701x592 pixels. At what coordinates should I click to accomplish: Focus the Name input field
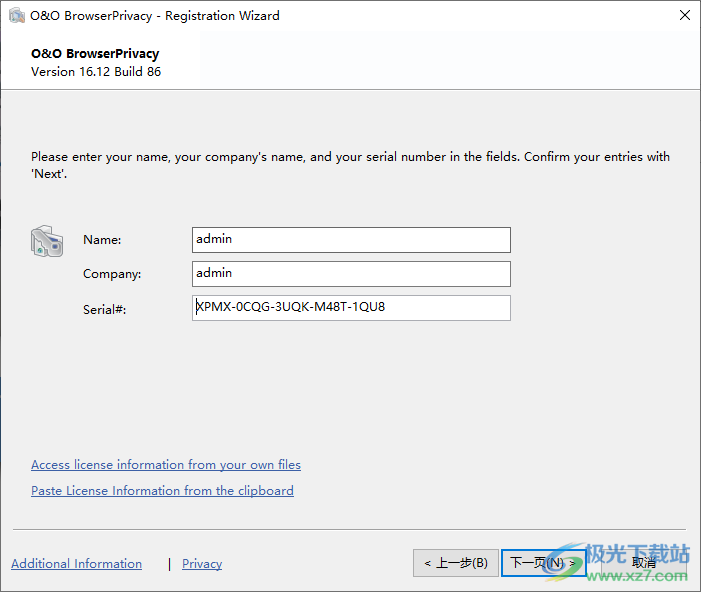point(351,240)
